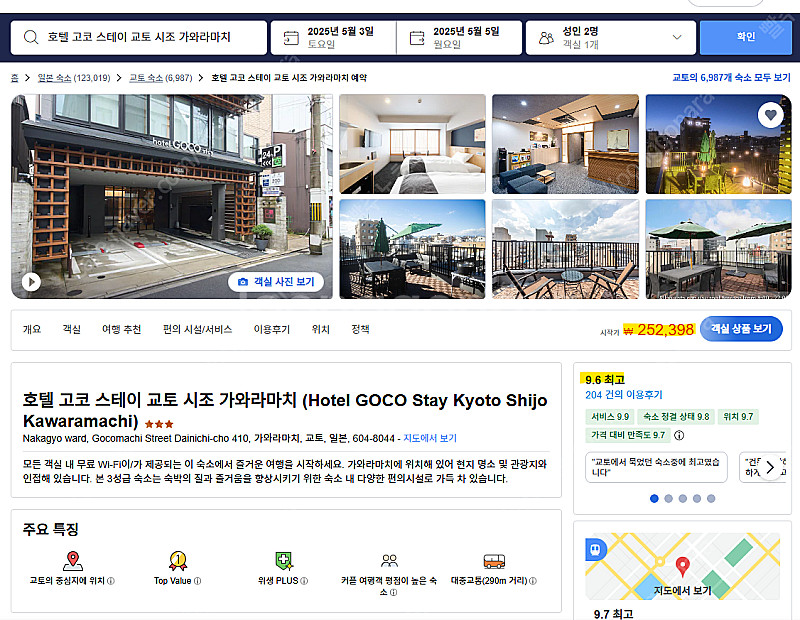
Task: Click the 위생 PLUS shield icon
Action: pyautogui.click(x=284, y=561)
